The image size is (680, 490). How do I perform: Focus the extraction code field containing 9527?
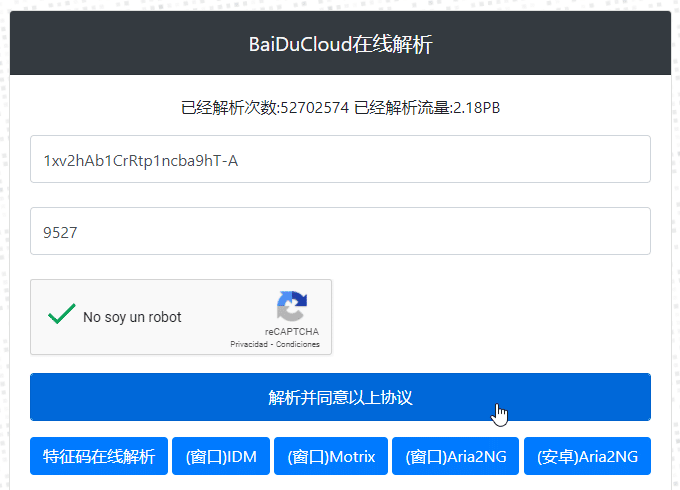(x=340, y=231)
